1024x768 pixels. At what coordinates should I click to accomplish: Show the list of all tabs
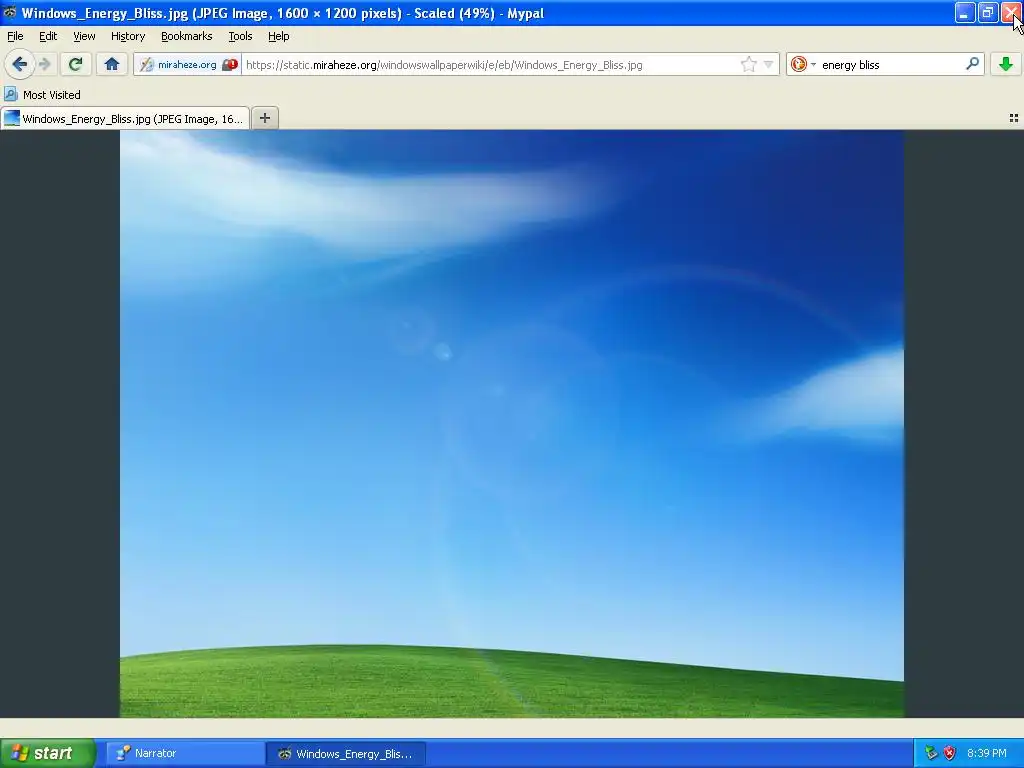point(1014,118)
